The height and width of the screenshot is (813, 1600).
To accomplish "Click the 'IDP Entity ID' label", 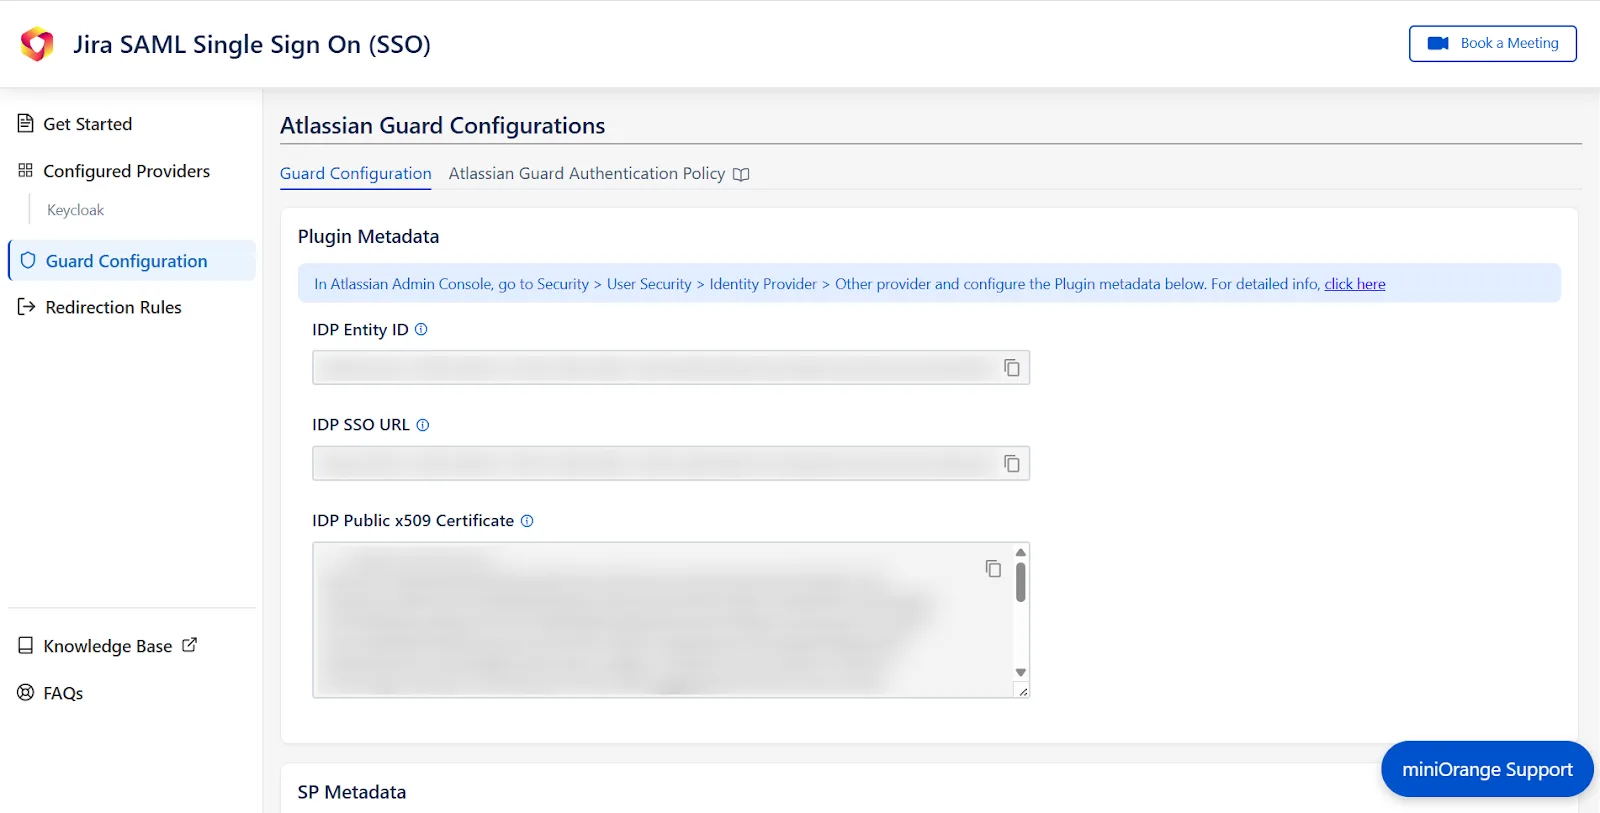I will 360,330.
